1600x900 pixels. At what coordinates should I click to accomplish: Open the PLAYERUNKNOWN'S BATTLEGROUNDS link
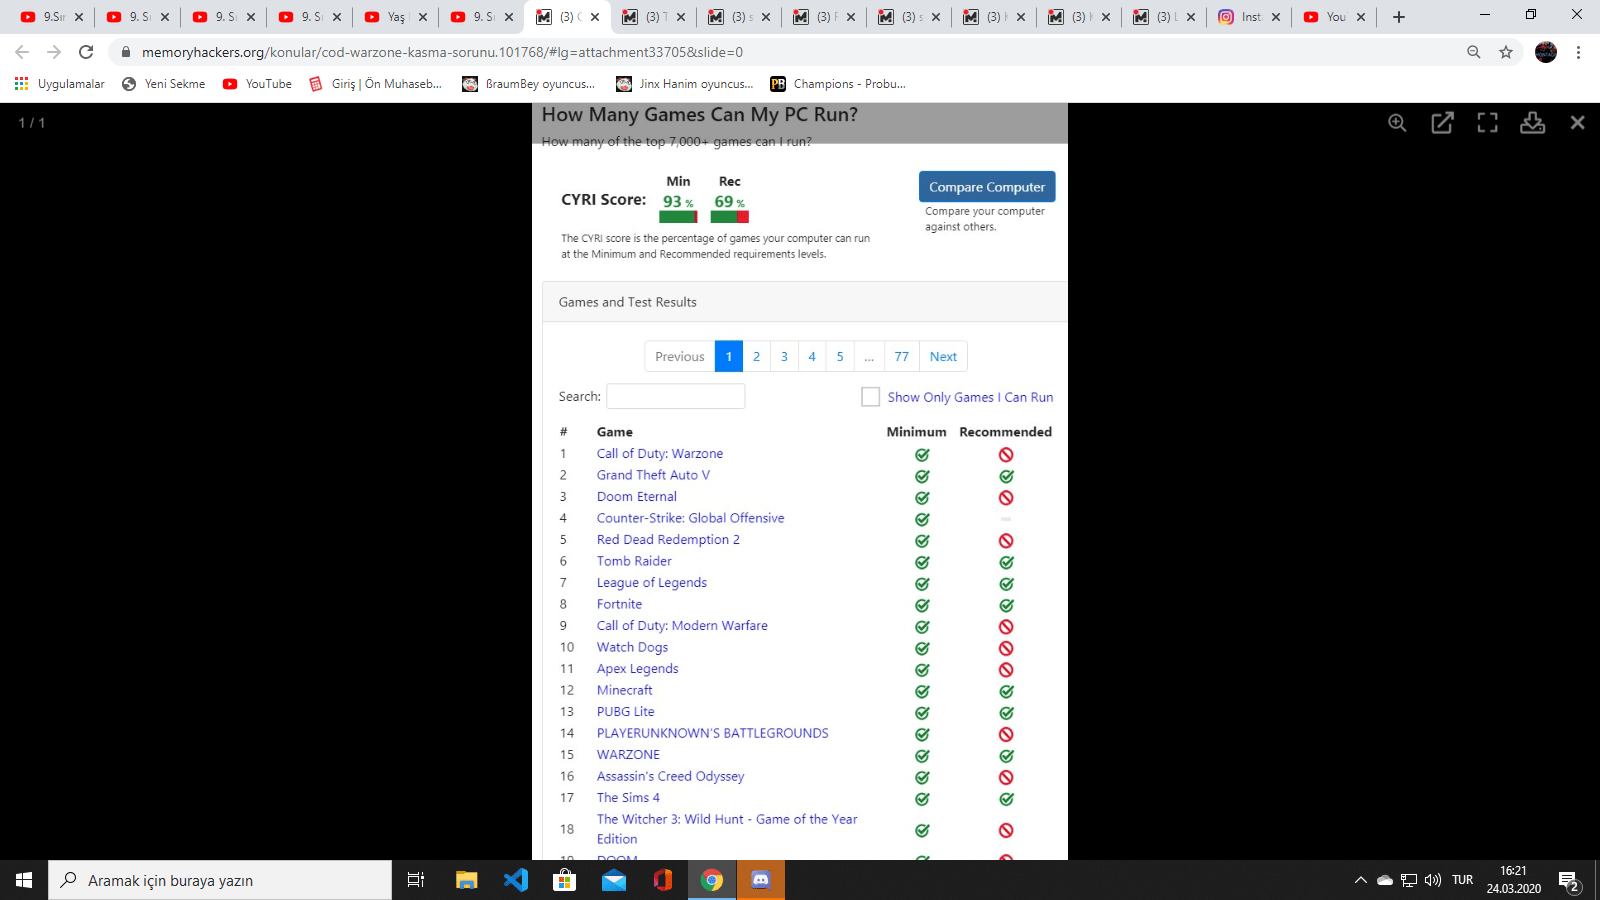coord(713,733)
